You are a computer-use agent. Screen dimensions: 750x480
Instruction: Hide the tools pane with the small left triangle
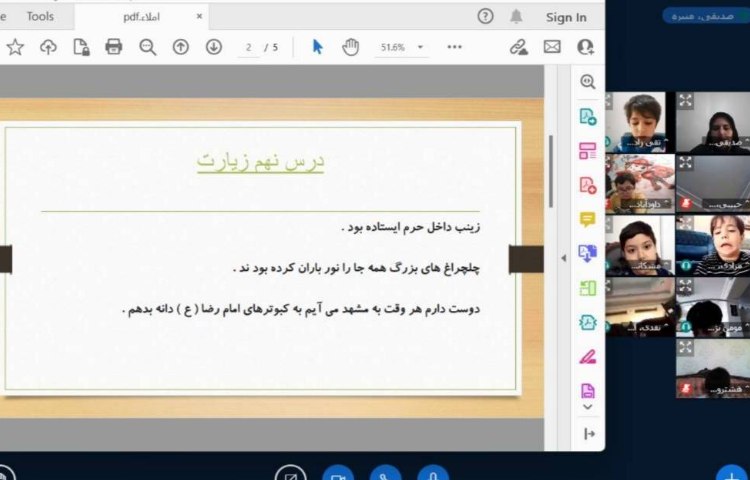point(563,258)
